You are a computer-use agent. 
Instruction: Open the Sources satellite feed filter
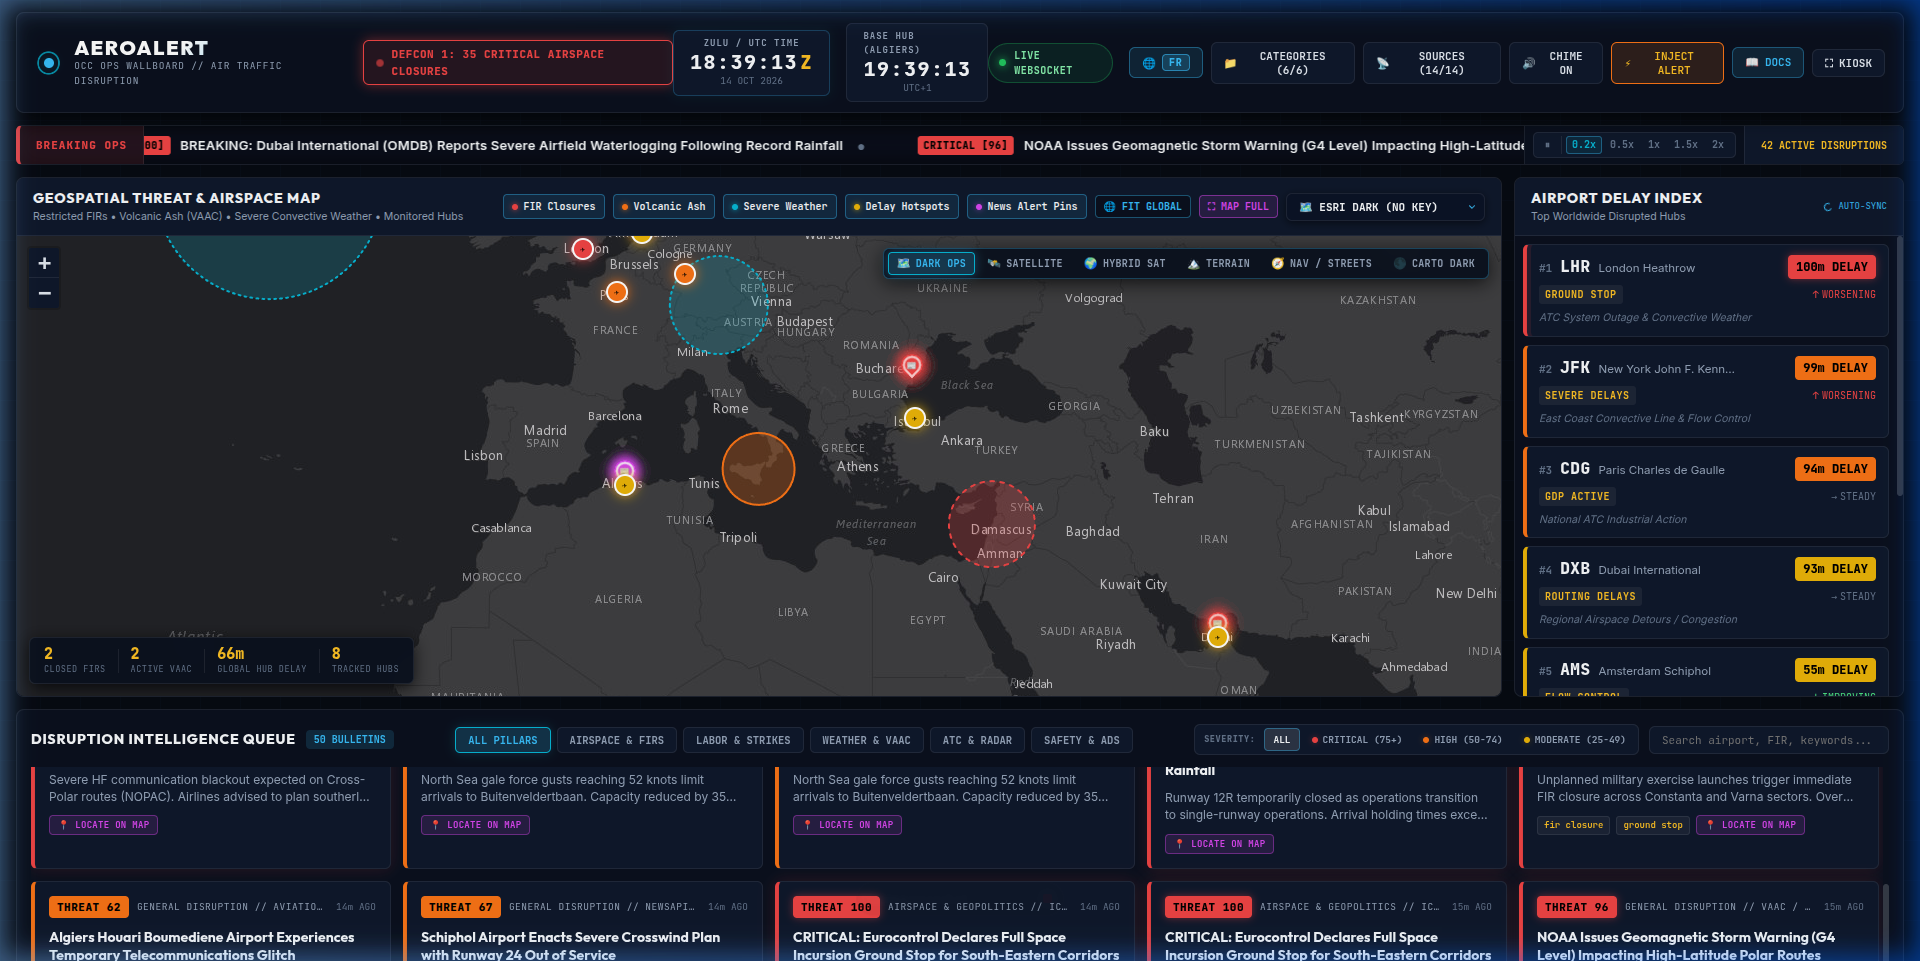[1431, 63]
